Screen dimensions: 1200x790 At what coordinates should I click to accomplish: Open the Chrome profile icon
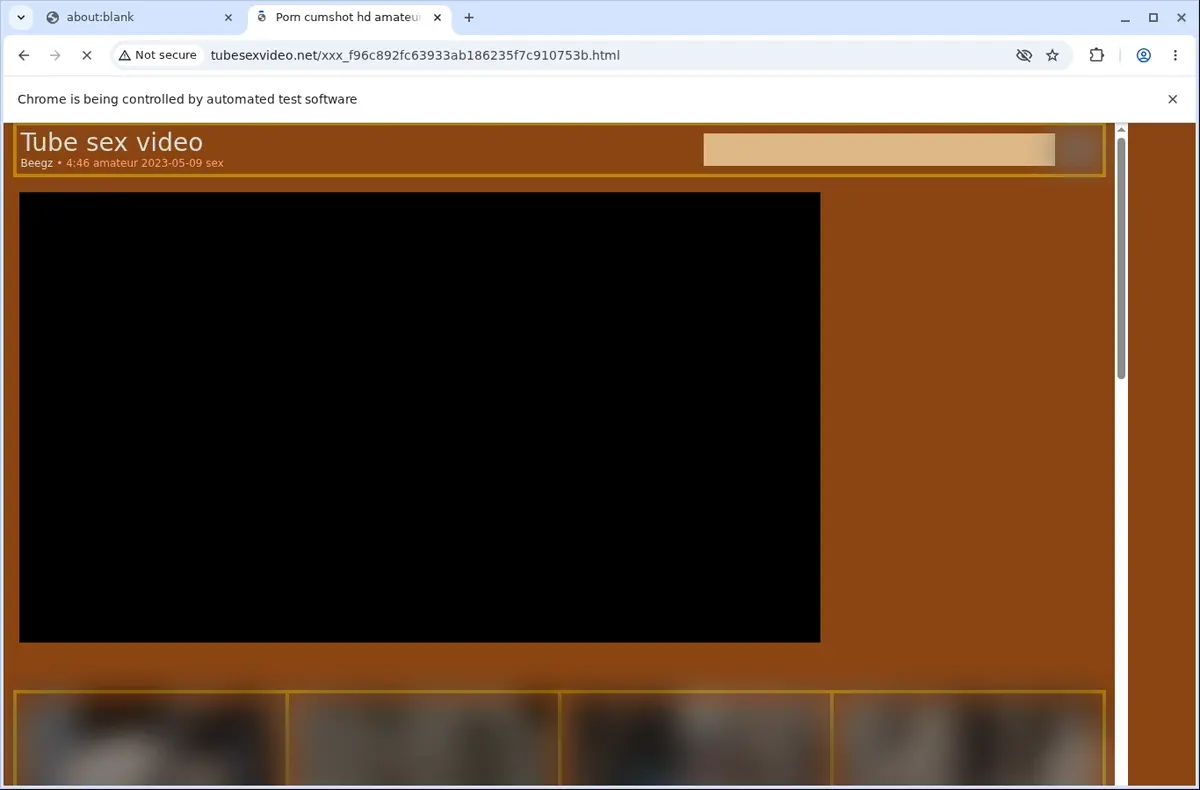[1143, 55]
